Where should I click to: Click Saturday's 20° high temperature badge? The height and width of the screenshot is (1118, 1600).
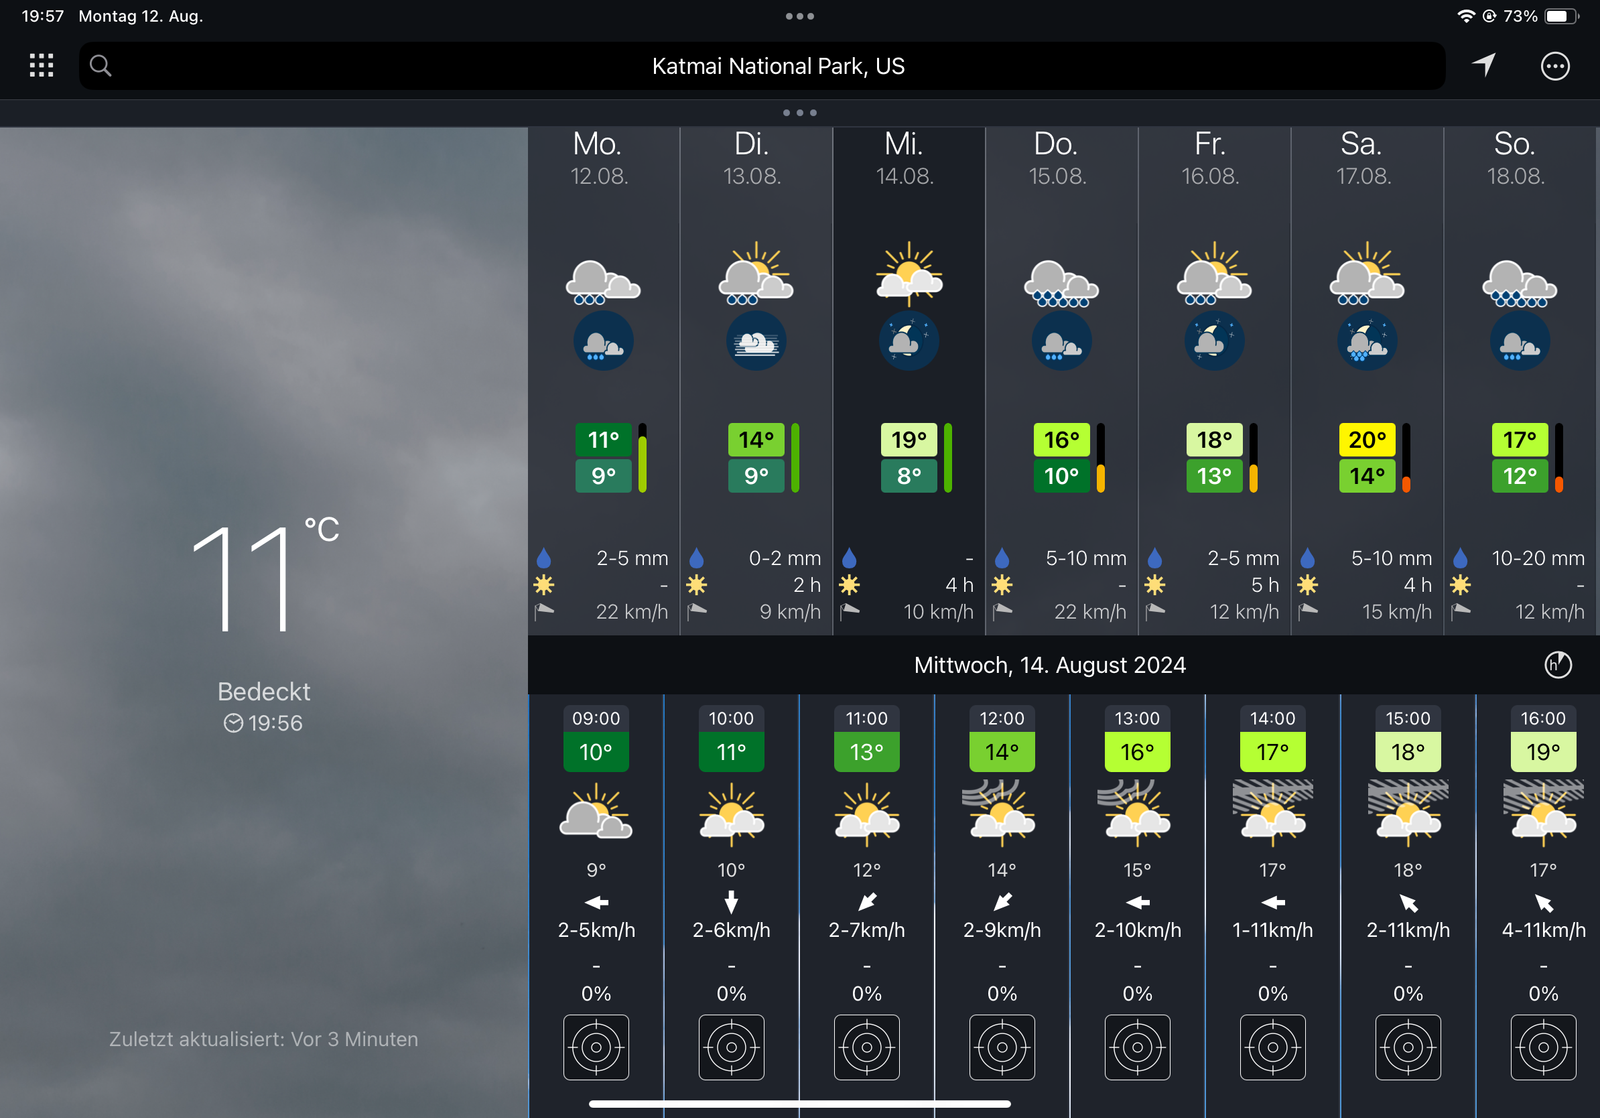coord(1367,440)
